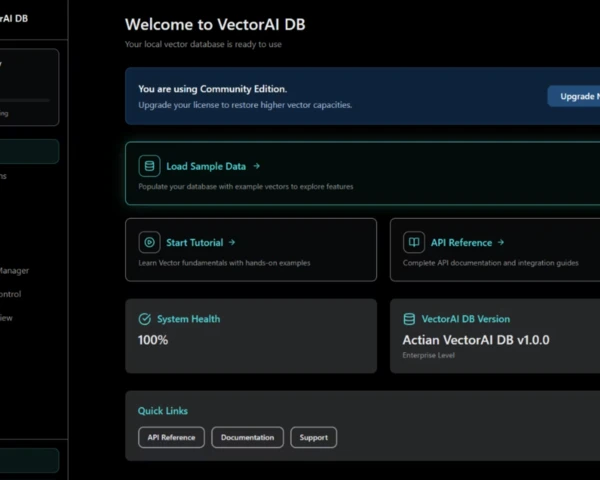Viewport: 600px width, 480px height.
Task: Click 'Complete API documentation' description text
Action: [491, 263]
